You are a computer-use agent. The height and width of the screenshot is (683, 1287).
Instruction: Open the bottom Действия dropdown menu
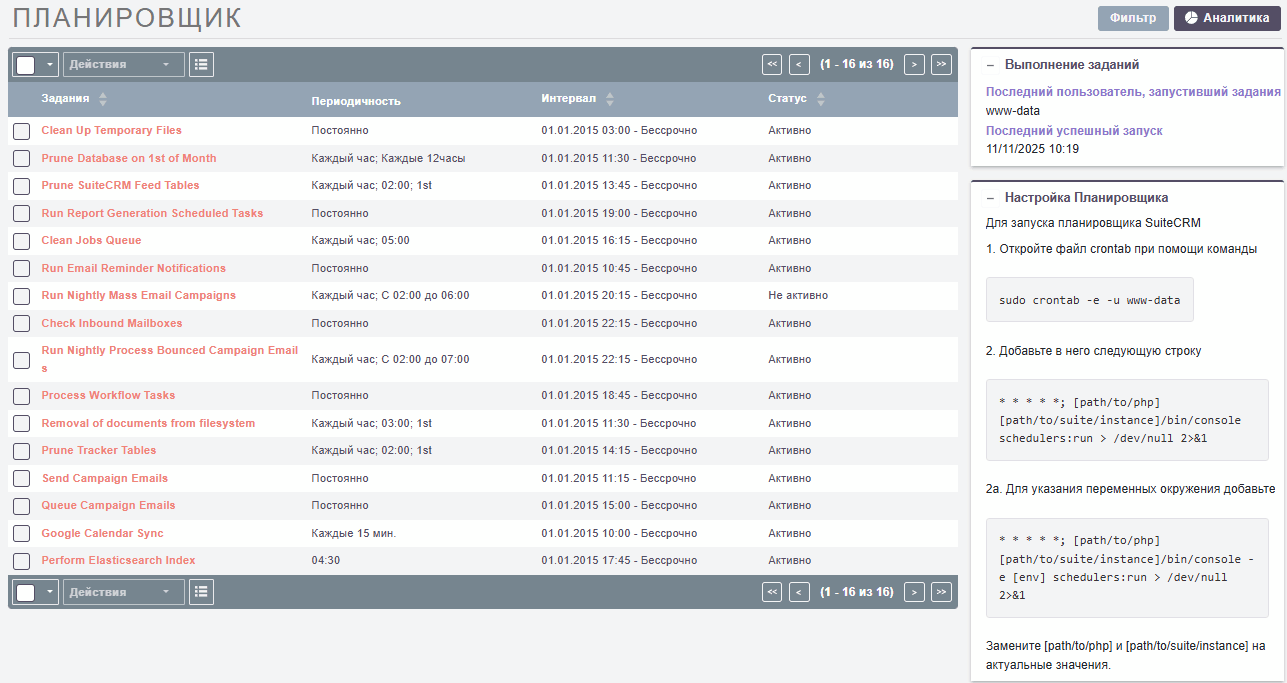coord(123,592)
